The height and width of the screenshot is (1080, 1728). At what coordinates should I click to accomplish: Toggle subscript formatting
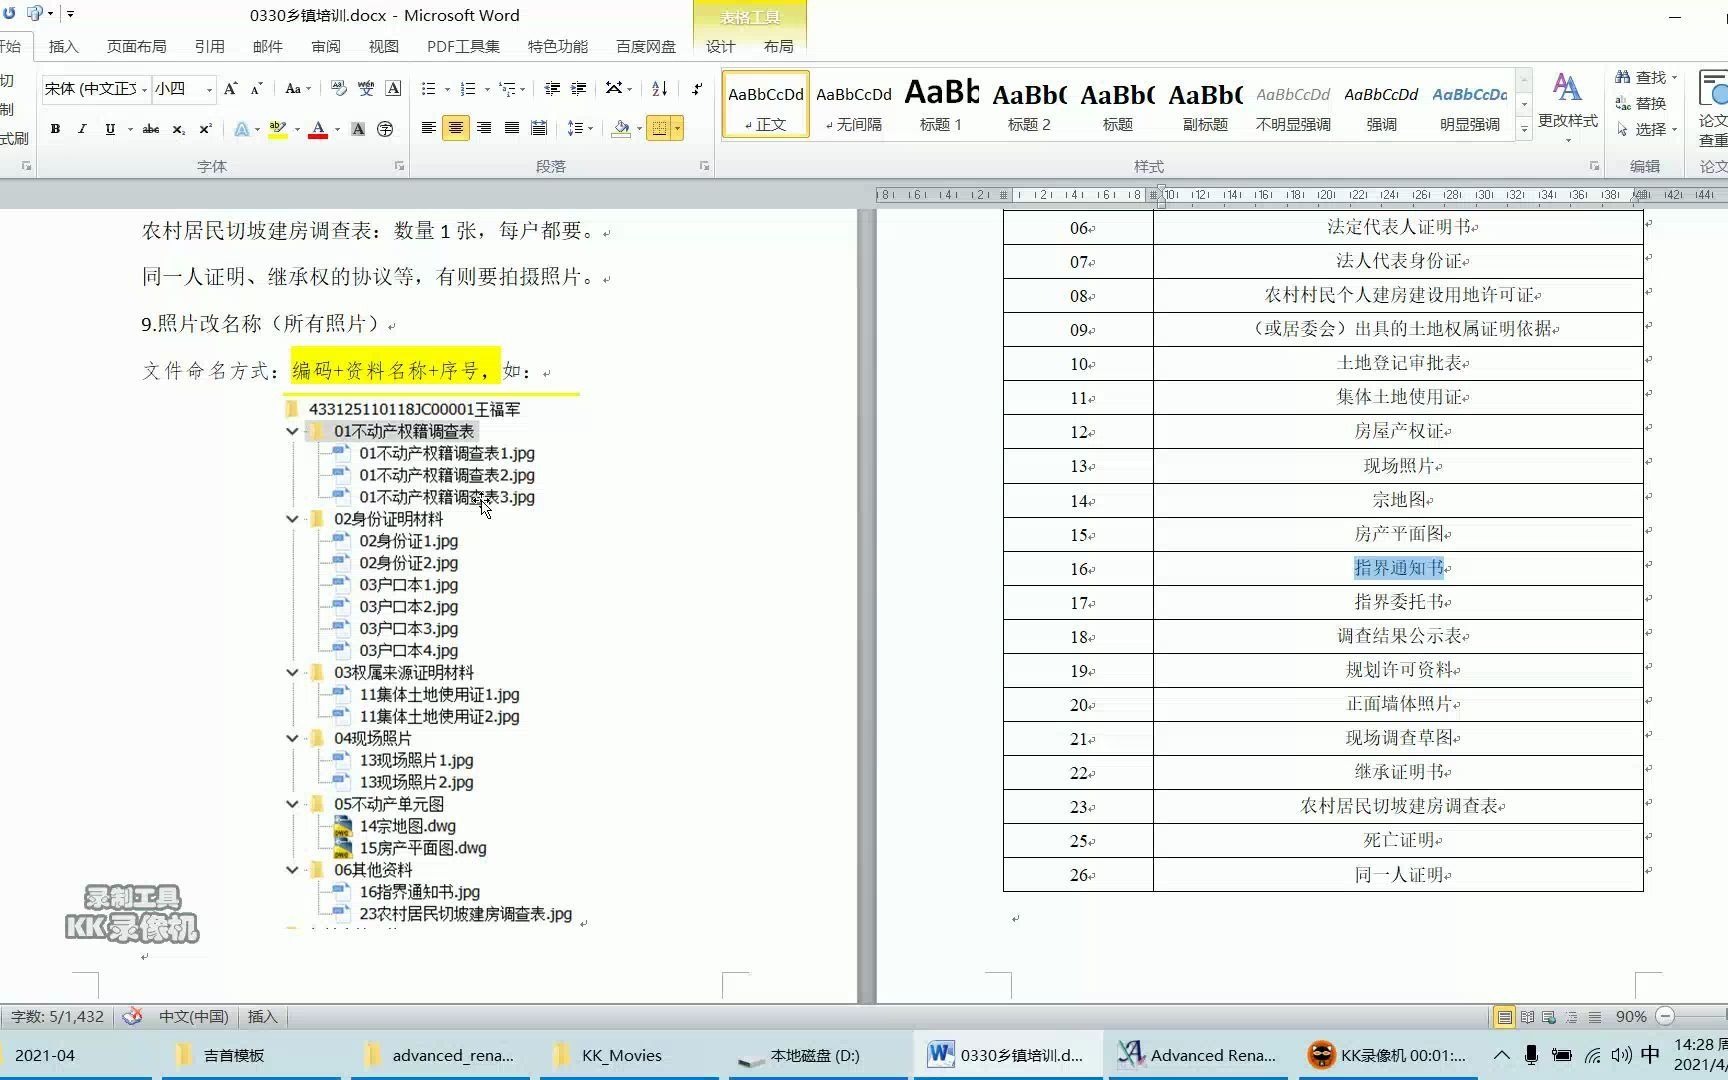click(178, 129)
